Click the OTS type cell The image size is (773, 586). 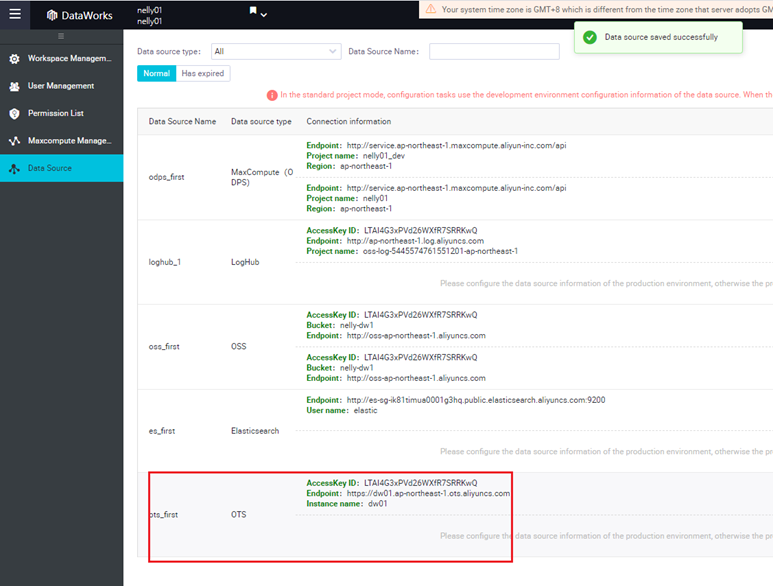[239, 515]
